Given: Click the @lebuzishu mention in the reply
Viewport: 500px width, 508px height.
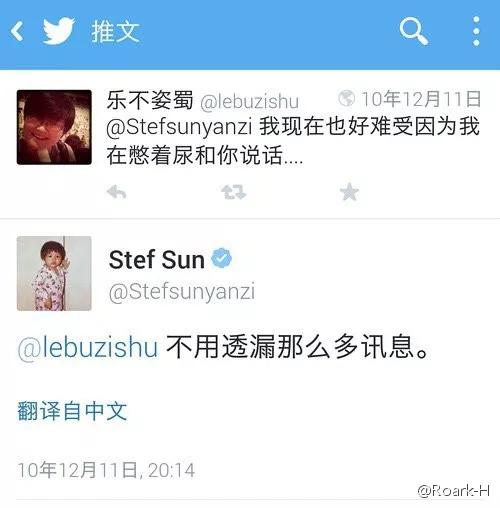Looking at the screenshot, I should pos(88,347).
